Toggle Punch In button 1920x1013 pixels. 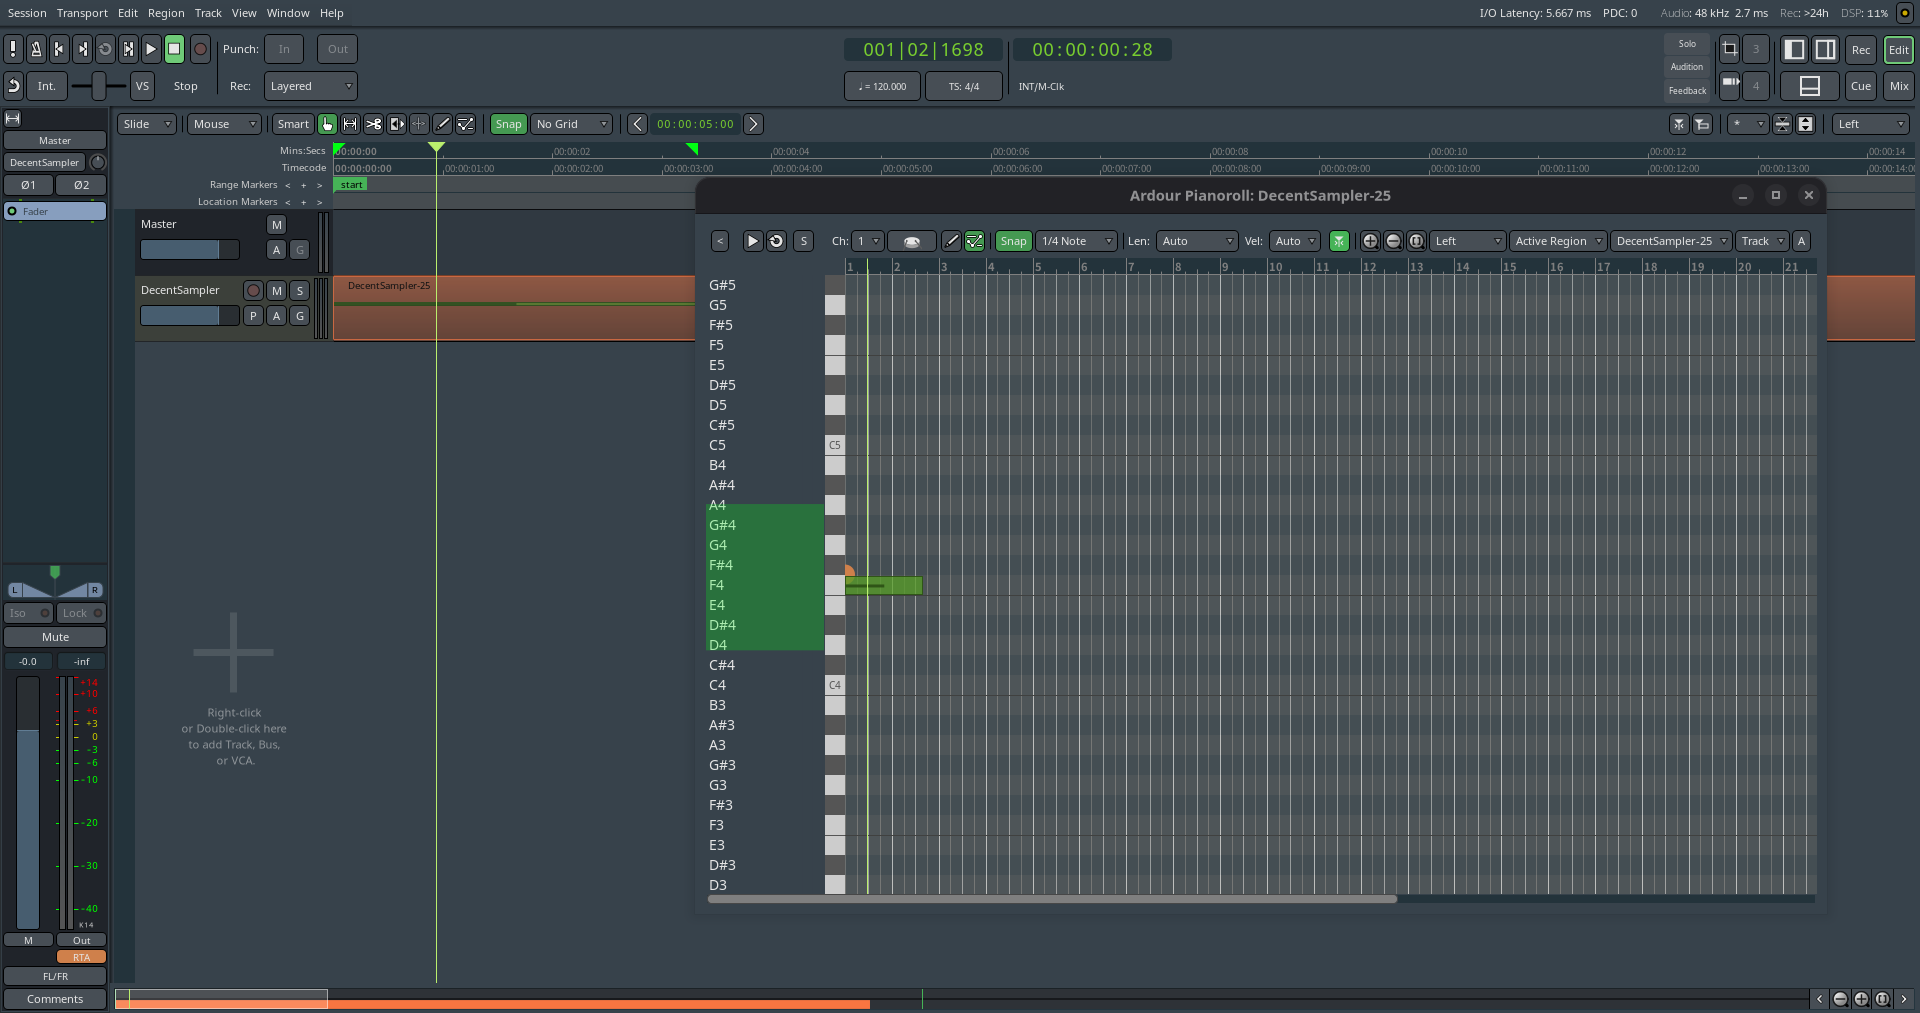(x=284, y=49)
